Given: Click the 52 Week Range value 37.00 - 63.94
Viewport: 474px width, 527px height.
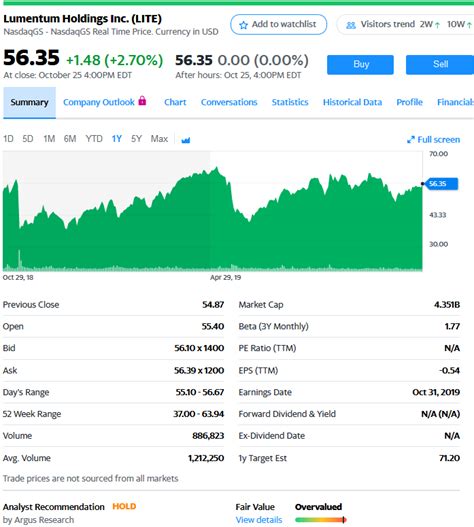Looking at the screenshot, I should point(199,414).
